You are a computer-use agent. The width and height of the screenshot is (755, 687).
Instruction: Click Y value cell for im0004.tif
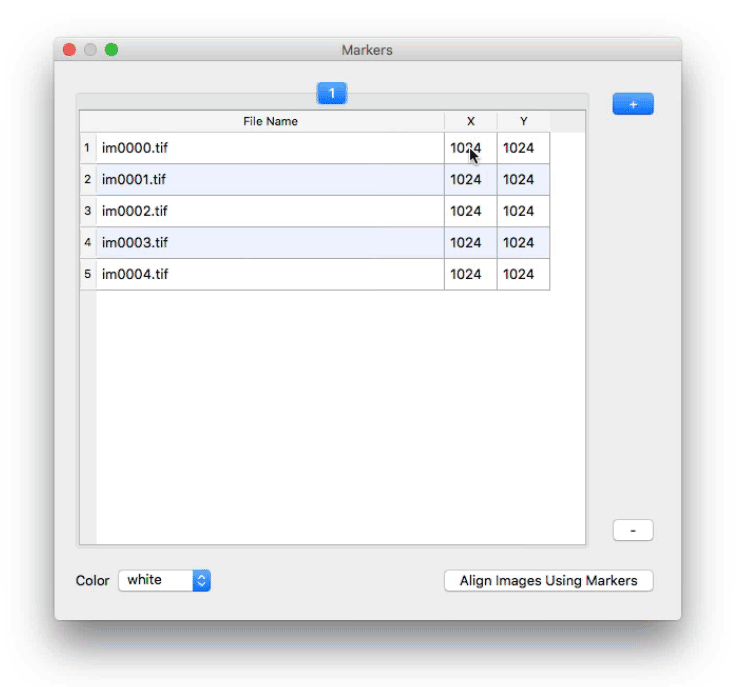[x=519, y=274]
